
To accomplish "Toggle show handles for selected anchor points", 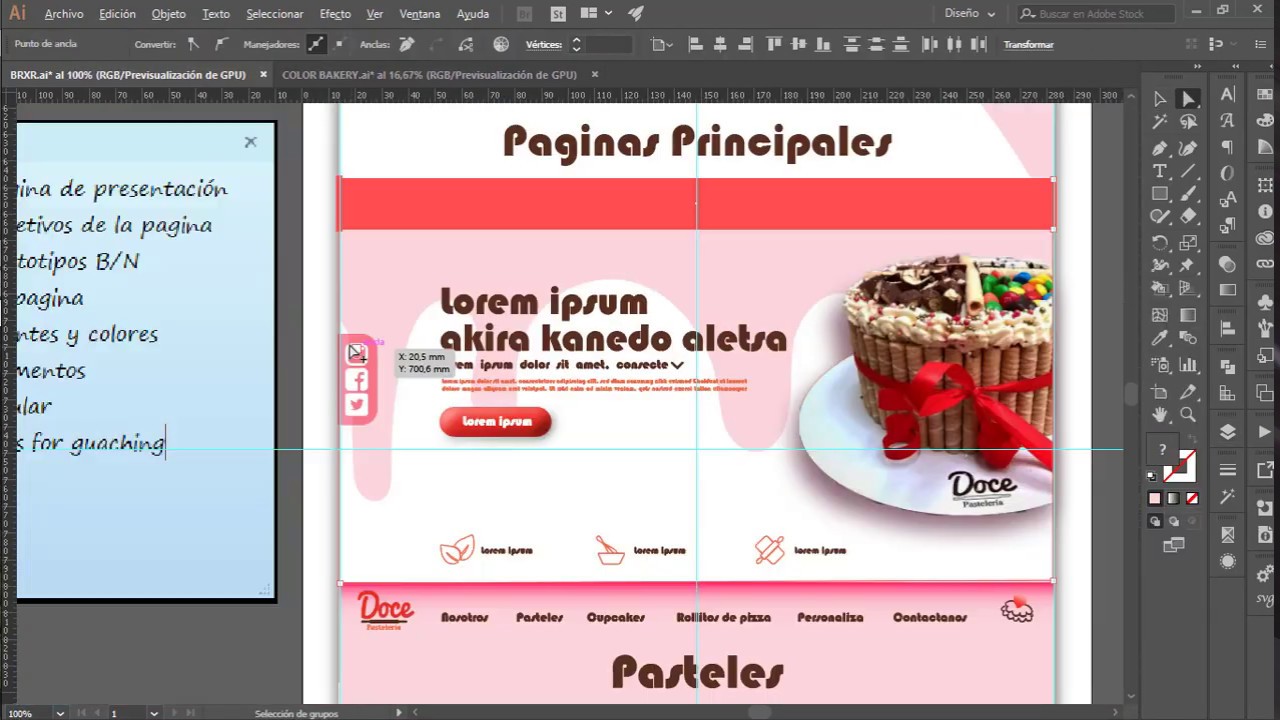I will point(316,44).
